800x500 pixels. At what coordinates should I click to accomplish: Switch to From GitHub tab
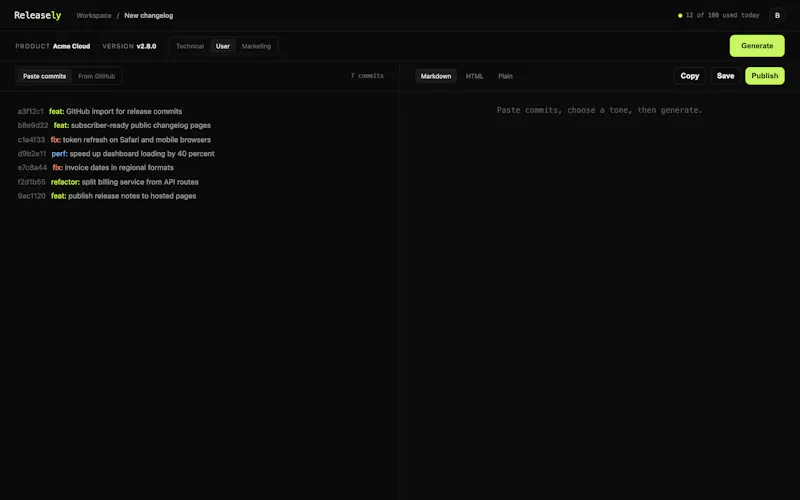click(x=96, y=76)
